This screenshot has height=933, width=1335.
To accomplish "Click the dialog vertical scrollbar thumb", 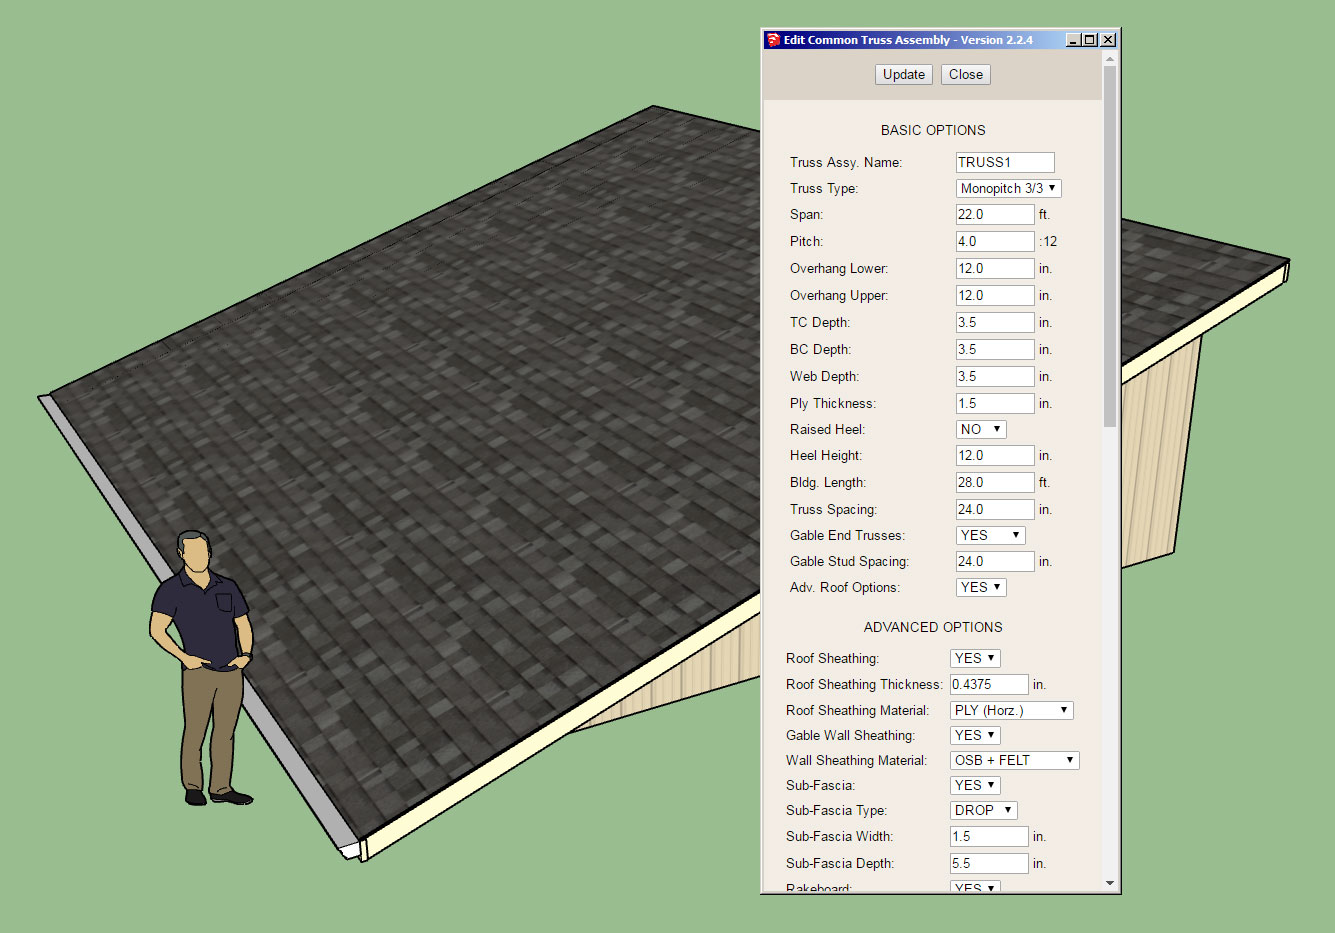I will coord(1110,247).
